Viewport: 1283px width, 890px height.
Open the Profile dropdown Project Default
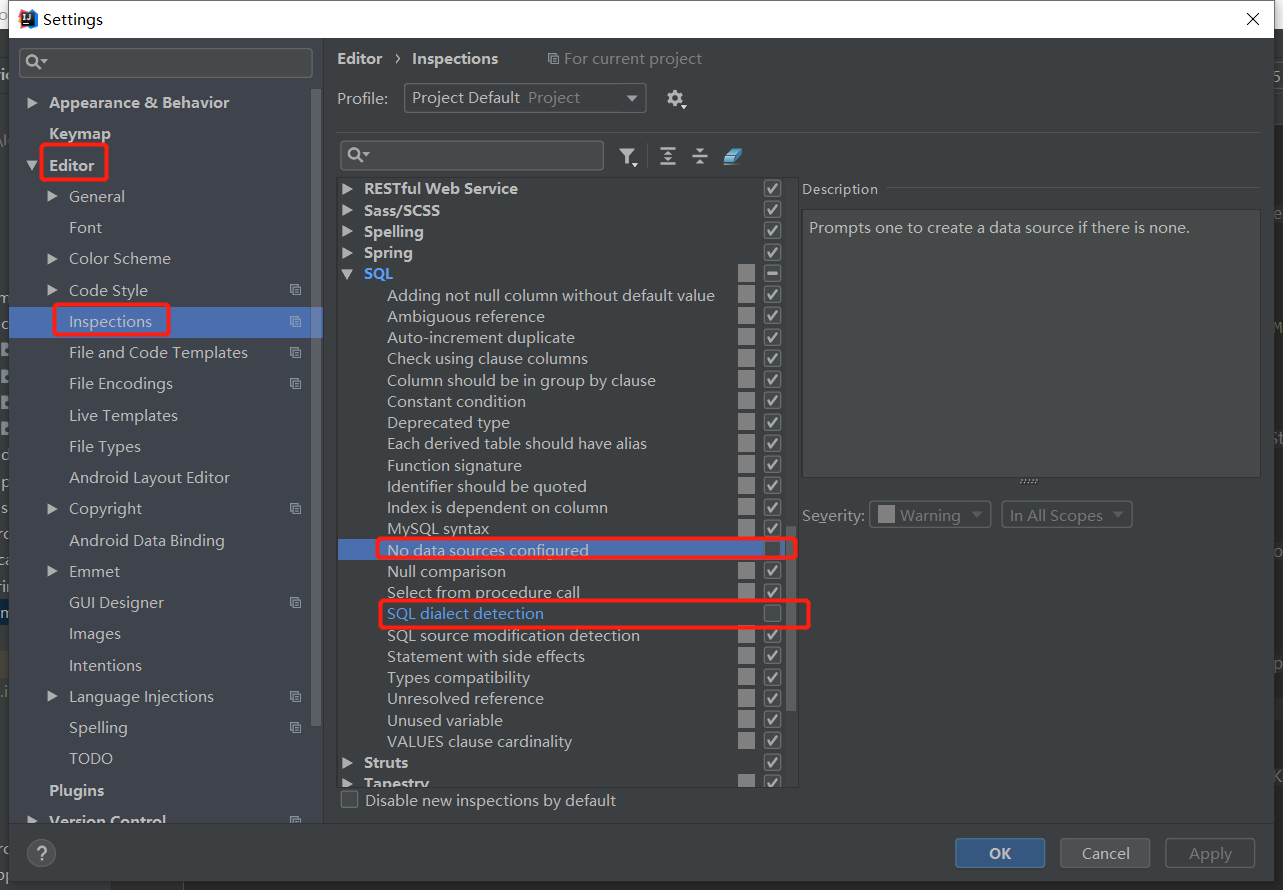(525, 98)
